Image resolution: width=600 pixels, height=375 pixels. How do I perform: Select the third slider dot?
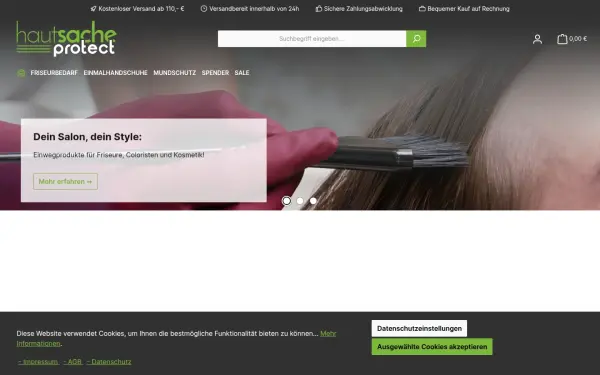(x=313, y=201)
